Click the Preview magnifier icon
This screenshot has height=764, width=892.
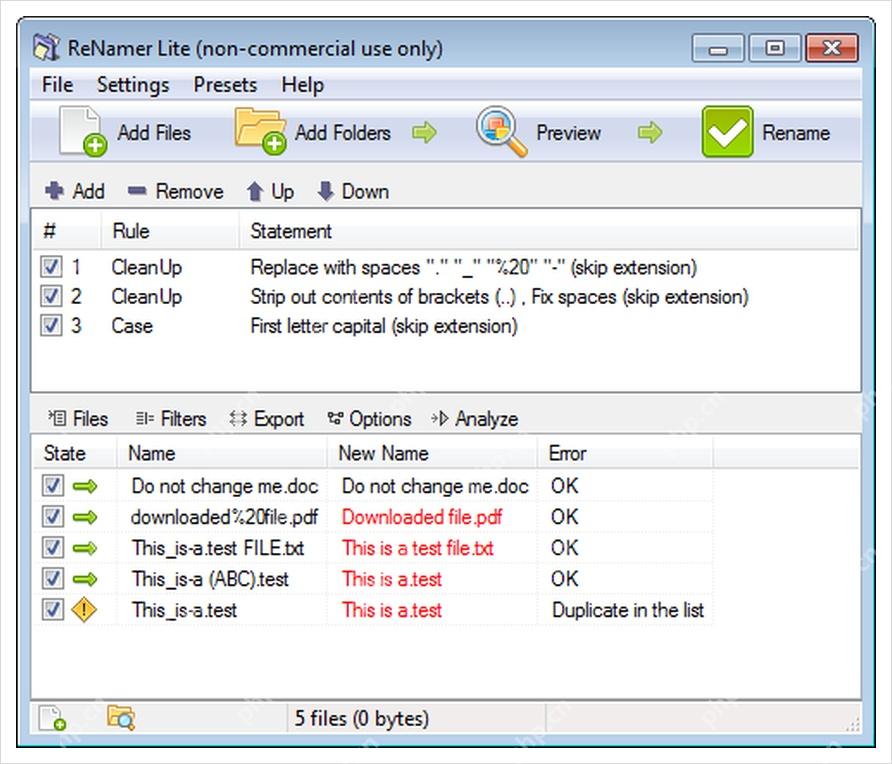tap(502, 131)
